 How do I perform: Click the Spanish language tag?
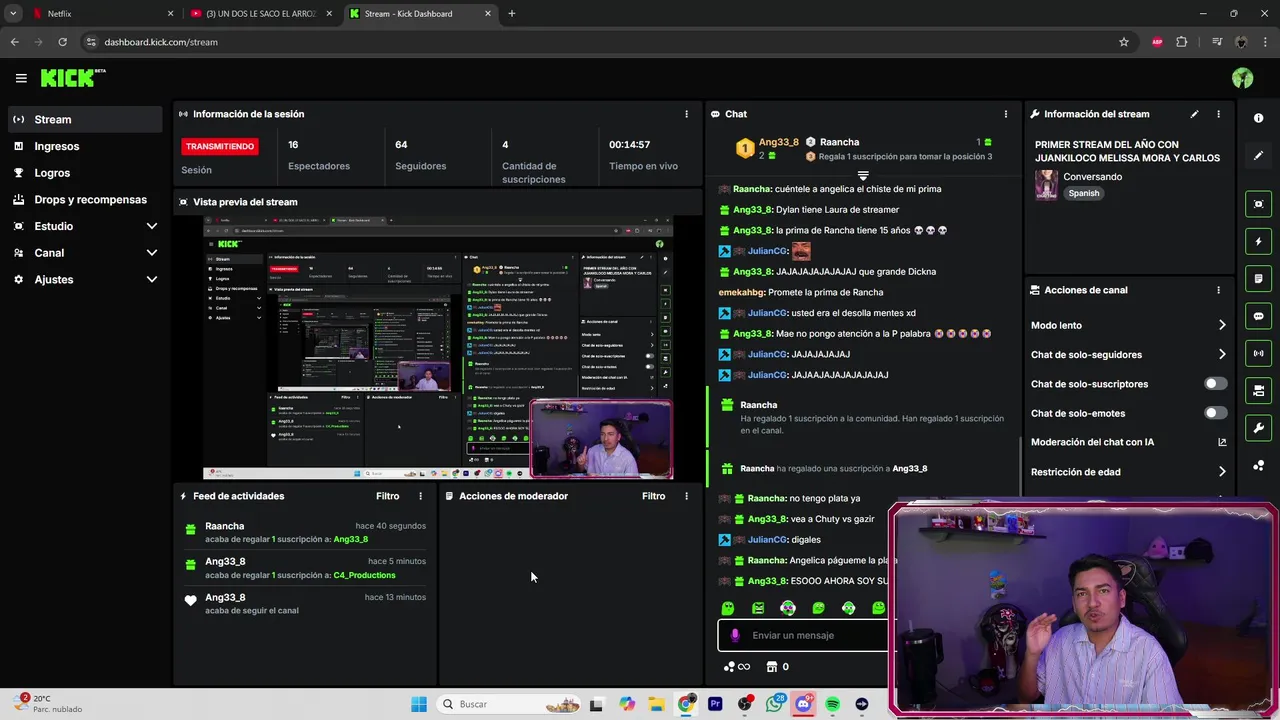1083,193
